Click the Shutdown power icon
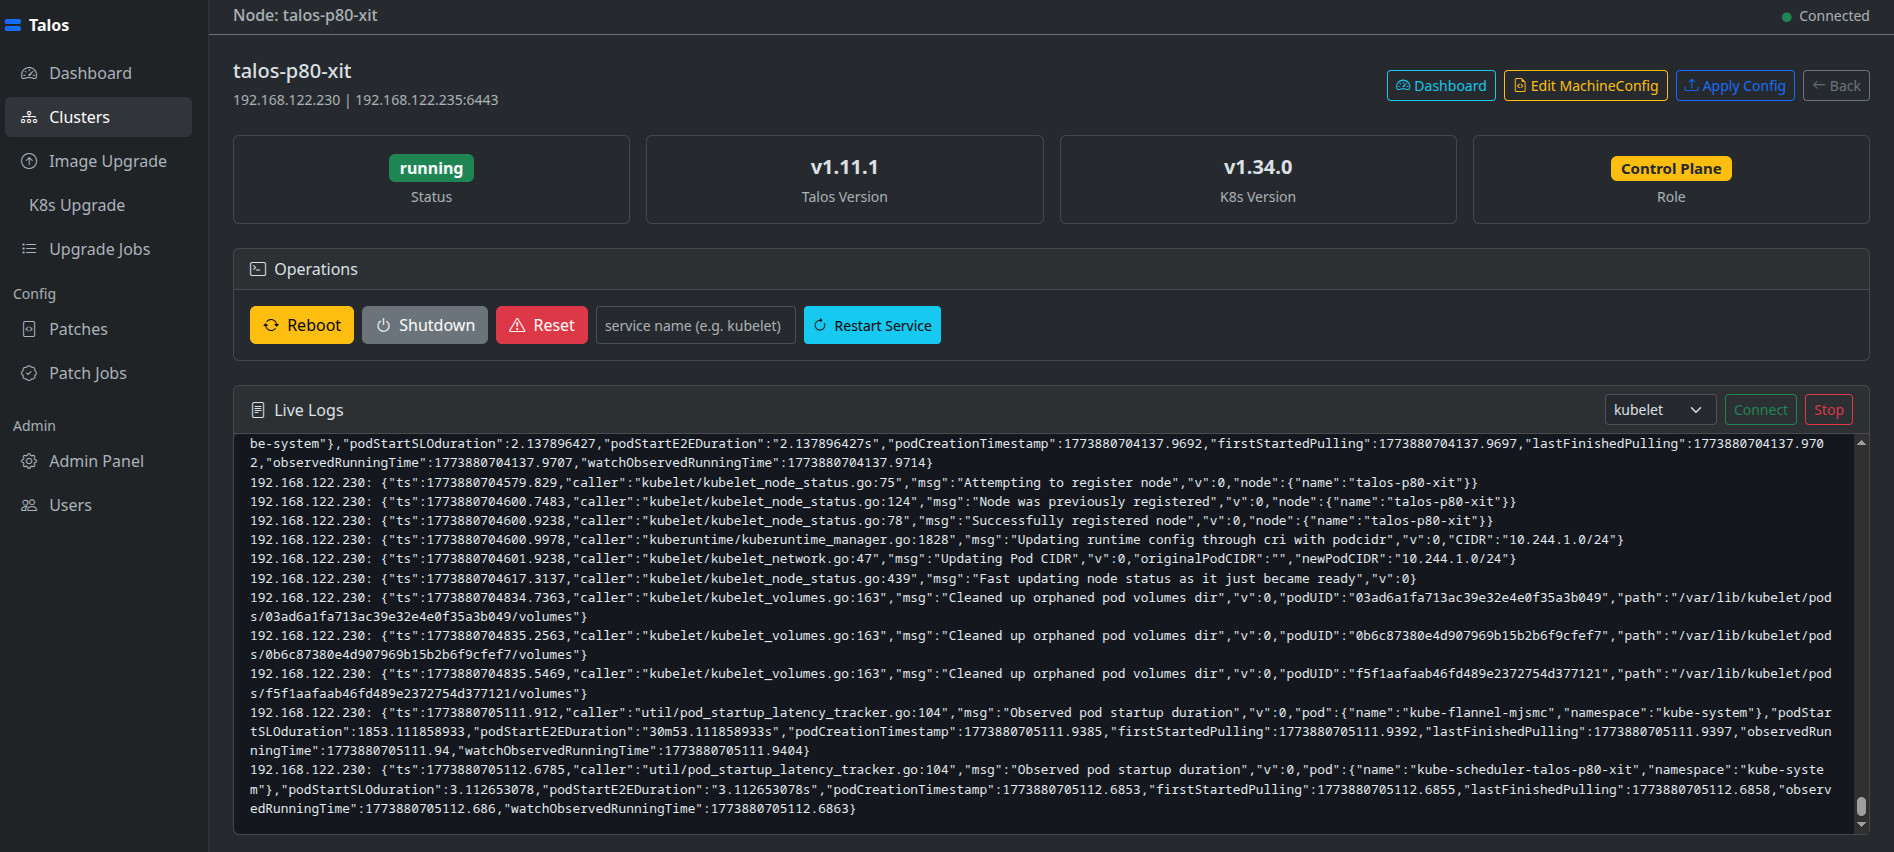 tap(383, 325)
